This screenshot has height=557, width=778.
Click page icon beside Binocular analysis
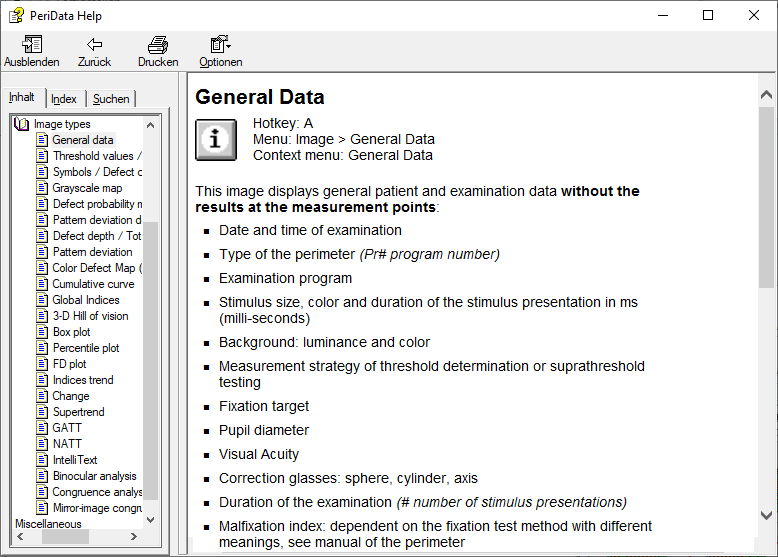click(42, 476)
